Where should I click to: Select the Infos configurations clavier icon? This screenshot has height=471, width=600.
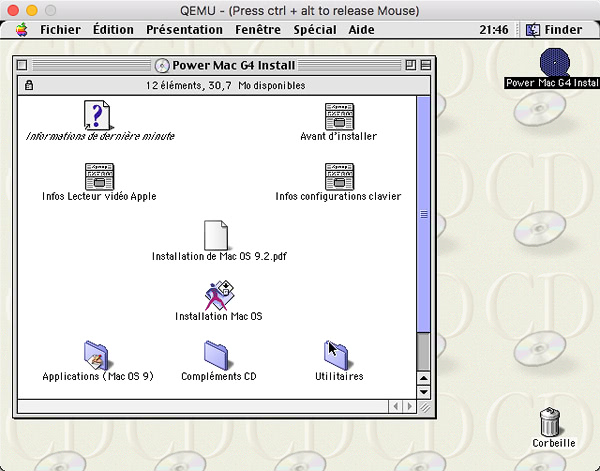click(339, 176)
